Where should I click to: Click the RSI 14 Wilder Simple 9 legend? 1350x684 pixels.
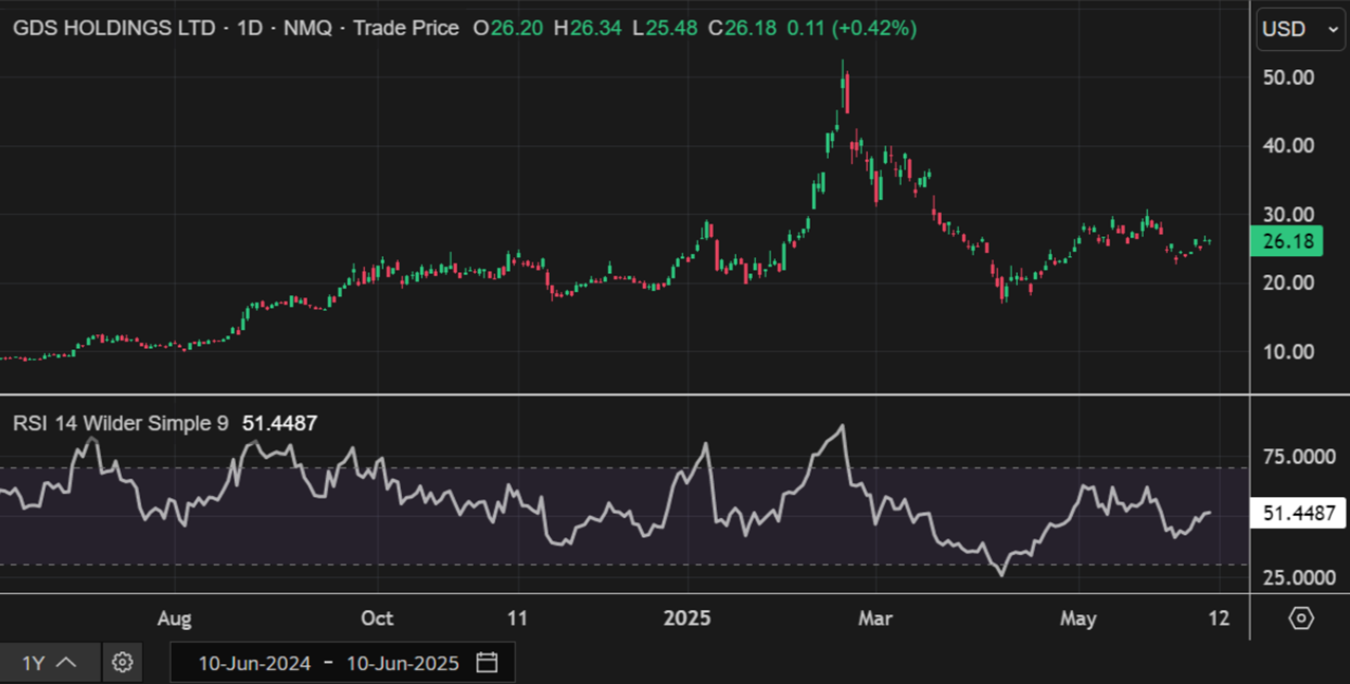click(x=120, y=424)
